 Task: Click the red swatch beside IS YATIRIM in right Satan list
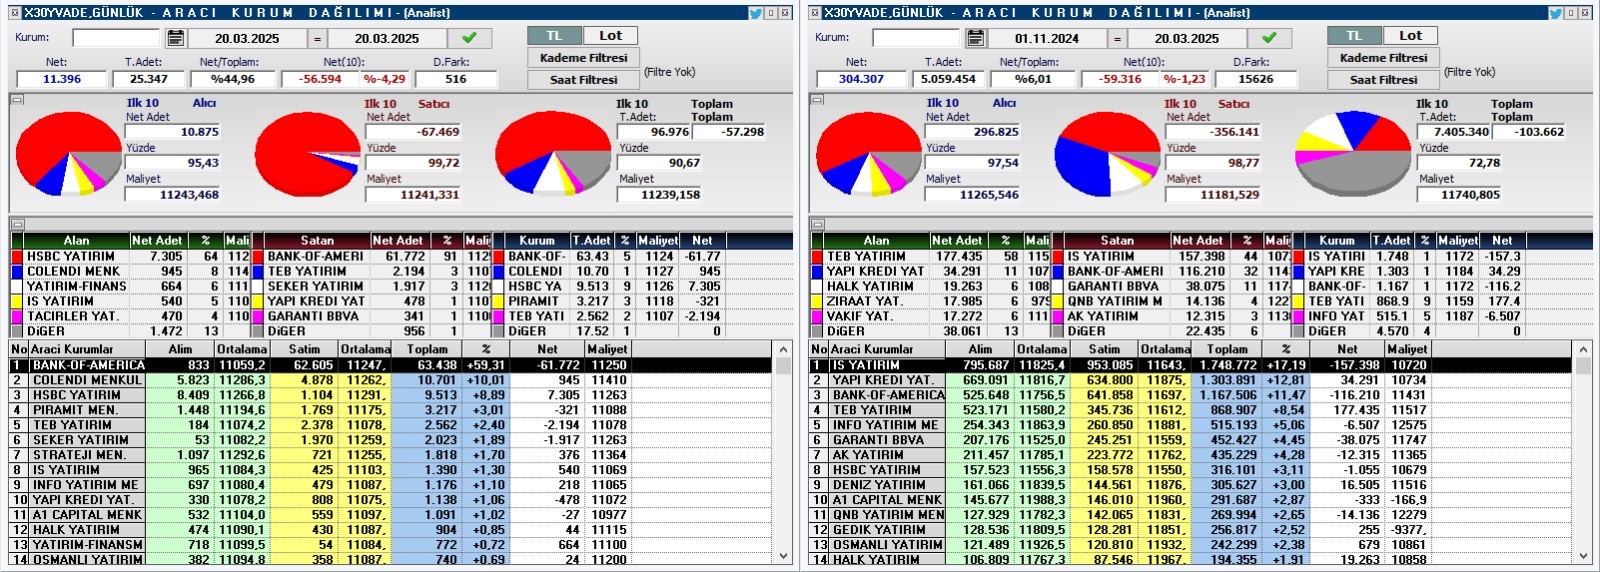(1058, 257)
